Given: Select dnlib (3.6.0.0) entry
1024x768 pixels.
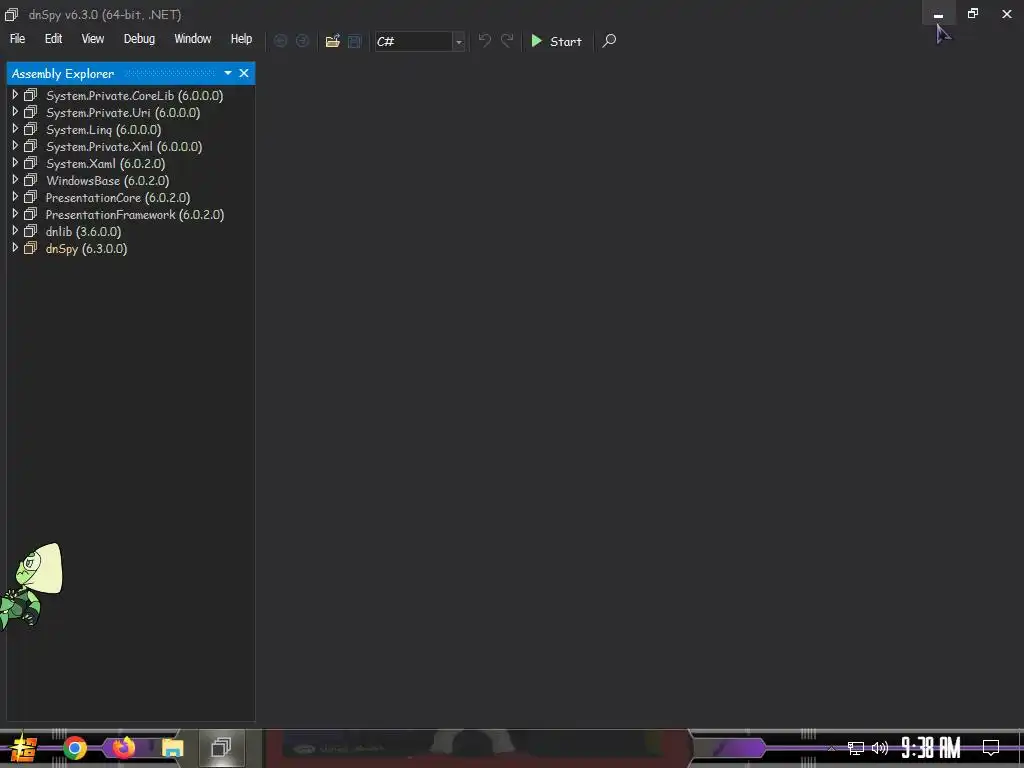Looking at the screenshot, I should coord(83,231).
